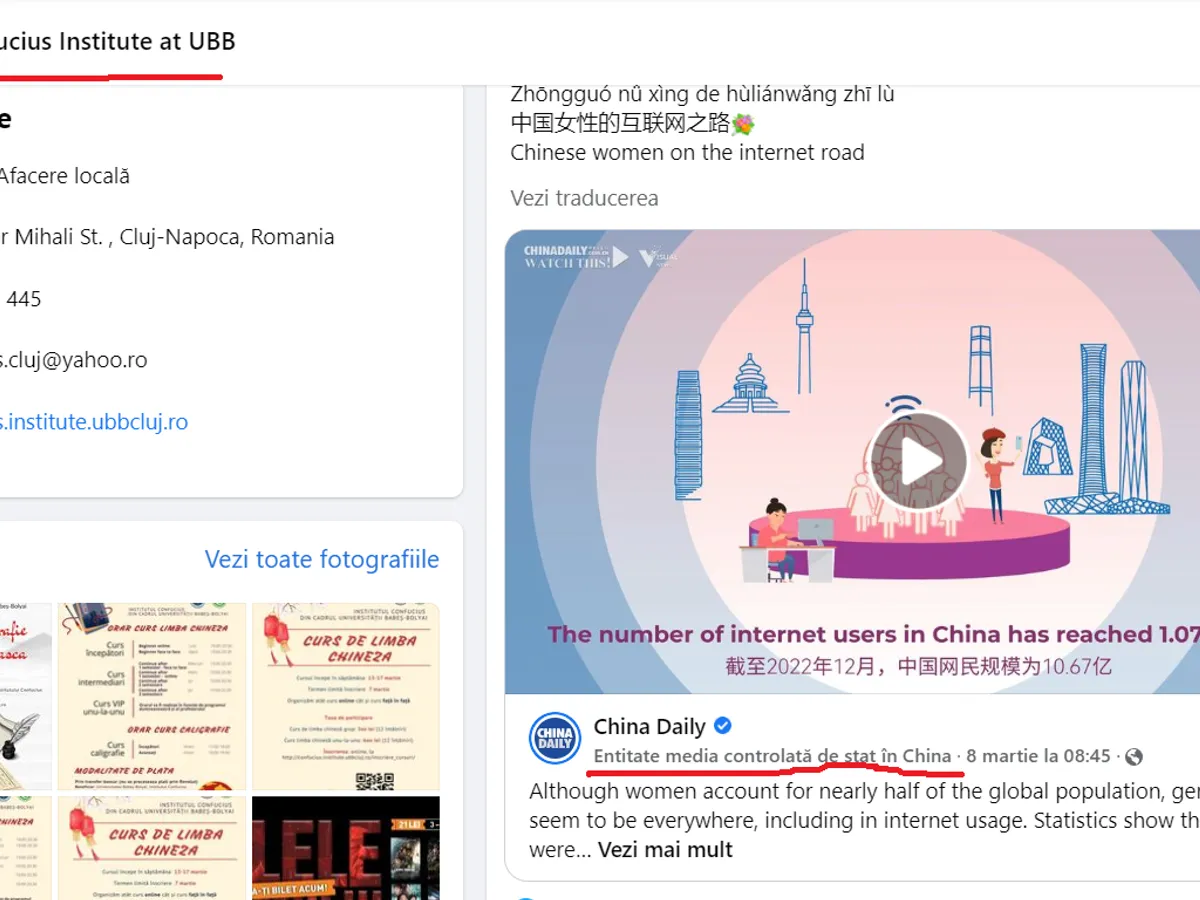Open China Daily round profile logo
The height and width of the screenshot is (900, 1200).
(x=555, y=739)
